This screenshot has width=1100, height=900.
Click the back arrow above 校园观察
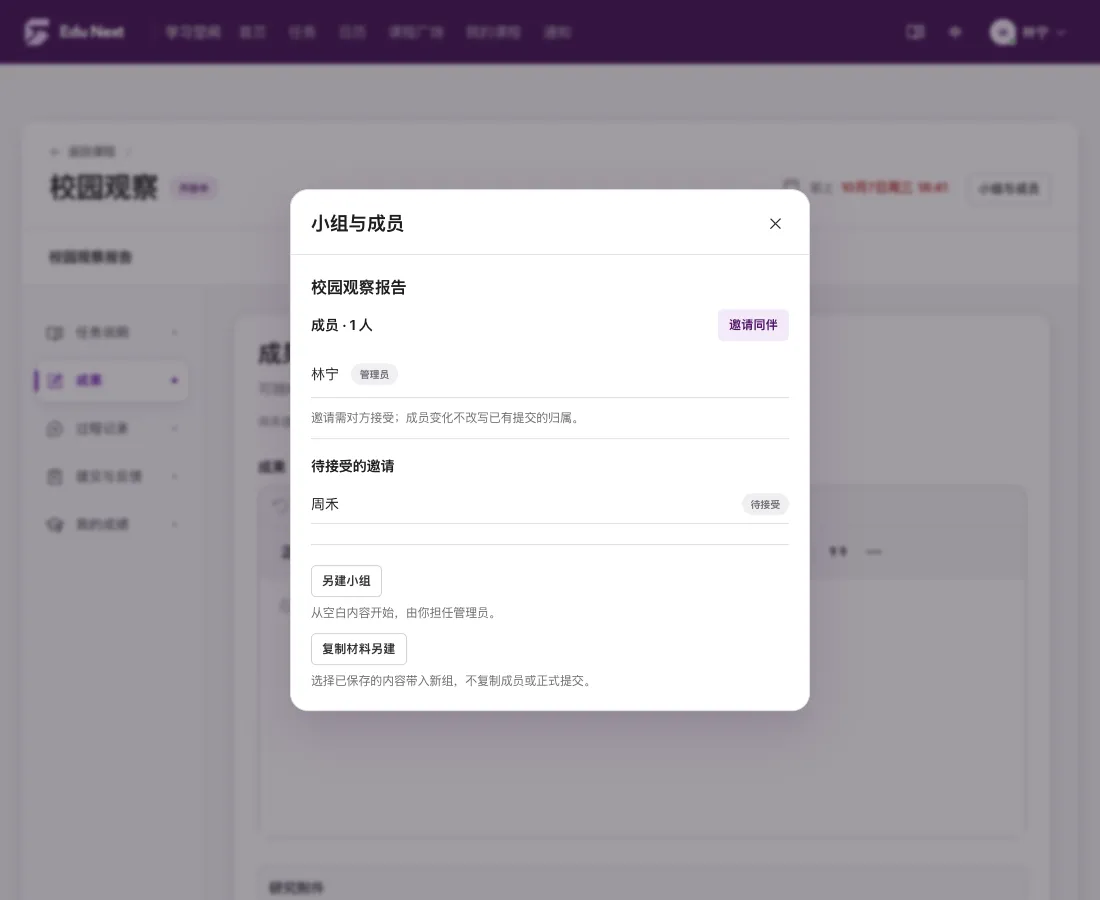pyautogui.click(x=55, y=152)
